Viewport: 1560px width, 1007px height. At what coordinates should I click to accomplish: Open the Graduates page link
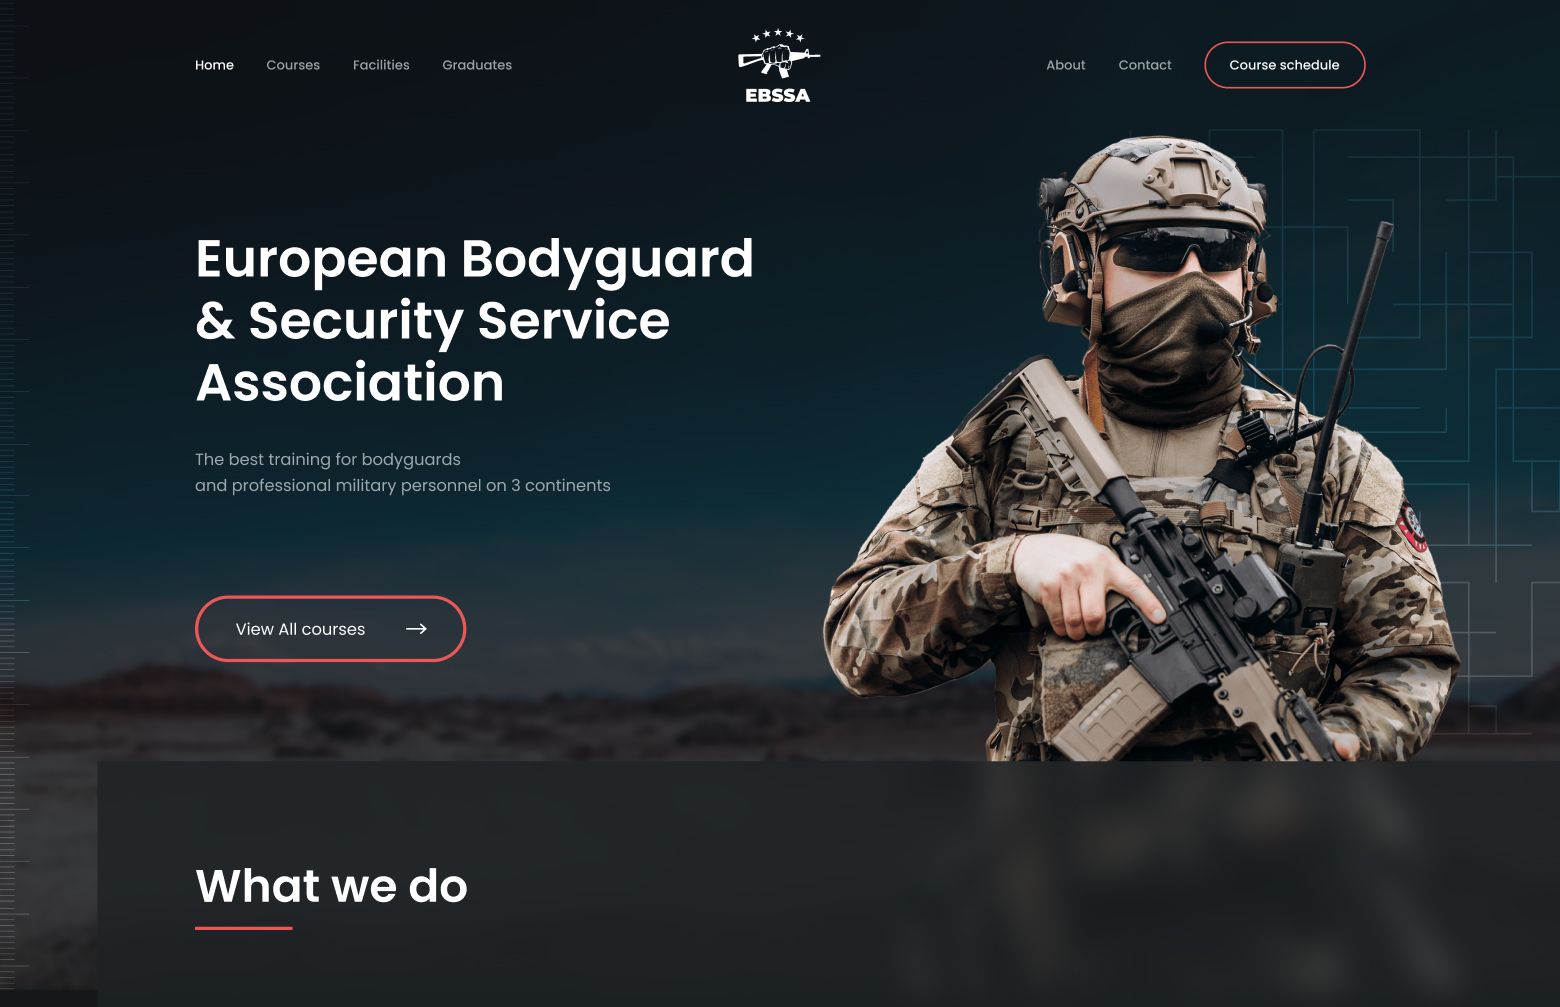pos(477,65)
